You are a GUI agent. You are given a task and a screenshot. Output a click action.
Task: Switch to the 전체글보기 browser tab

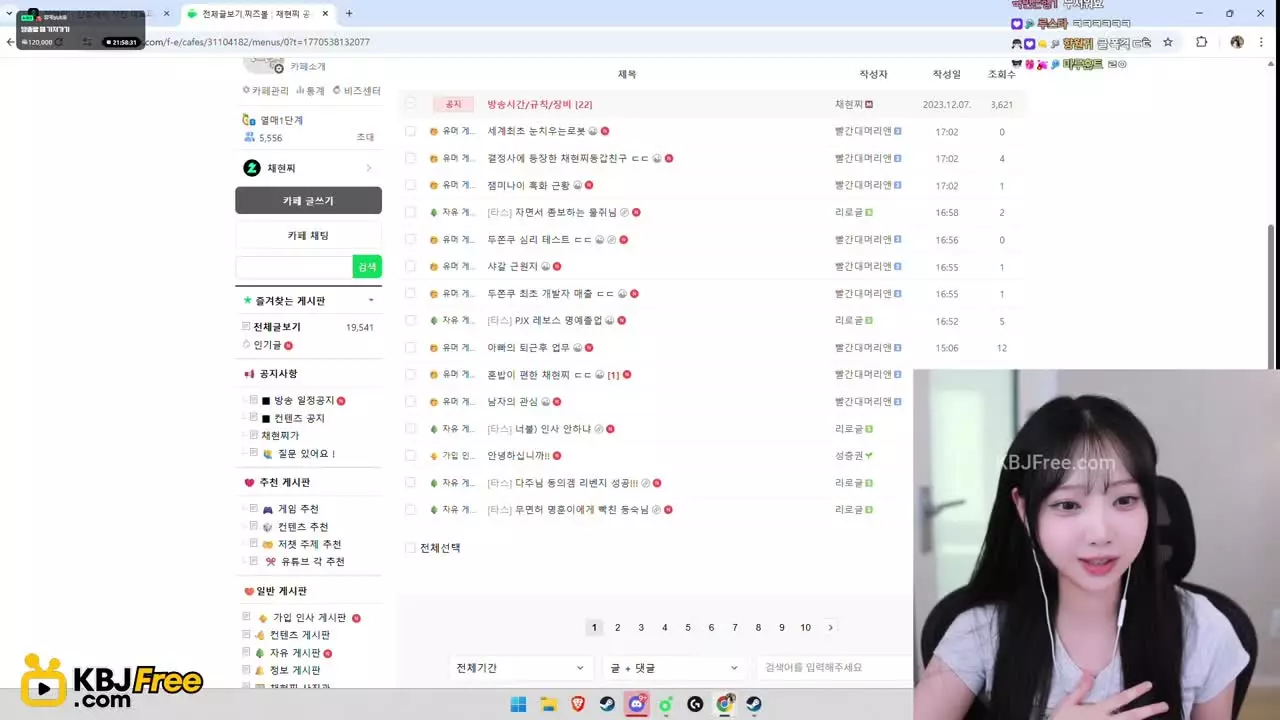tap(258, 13)
